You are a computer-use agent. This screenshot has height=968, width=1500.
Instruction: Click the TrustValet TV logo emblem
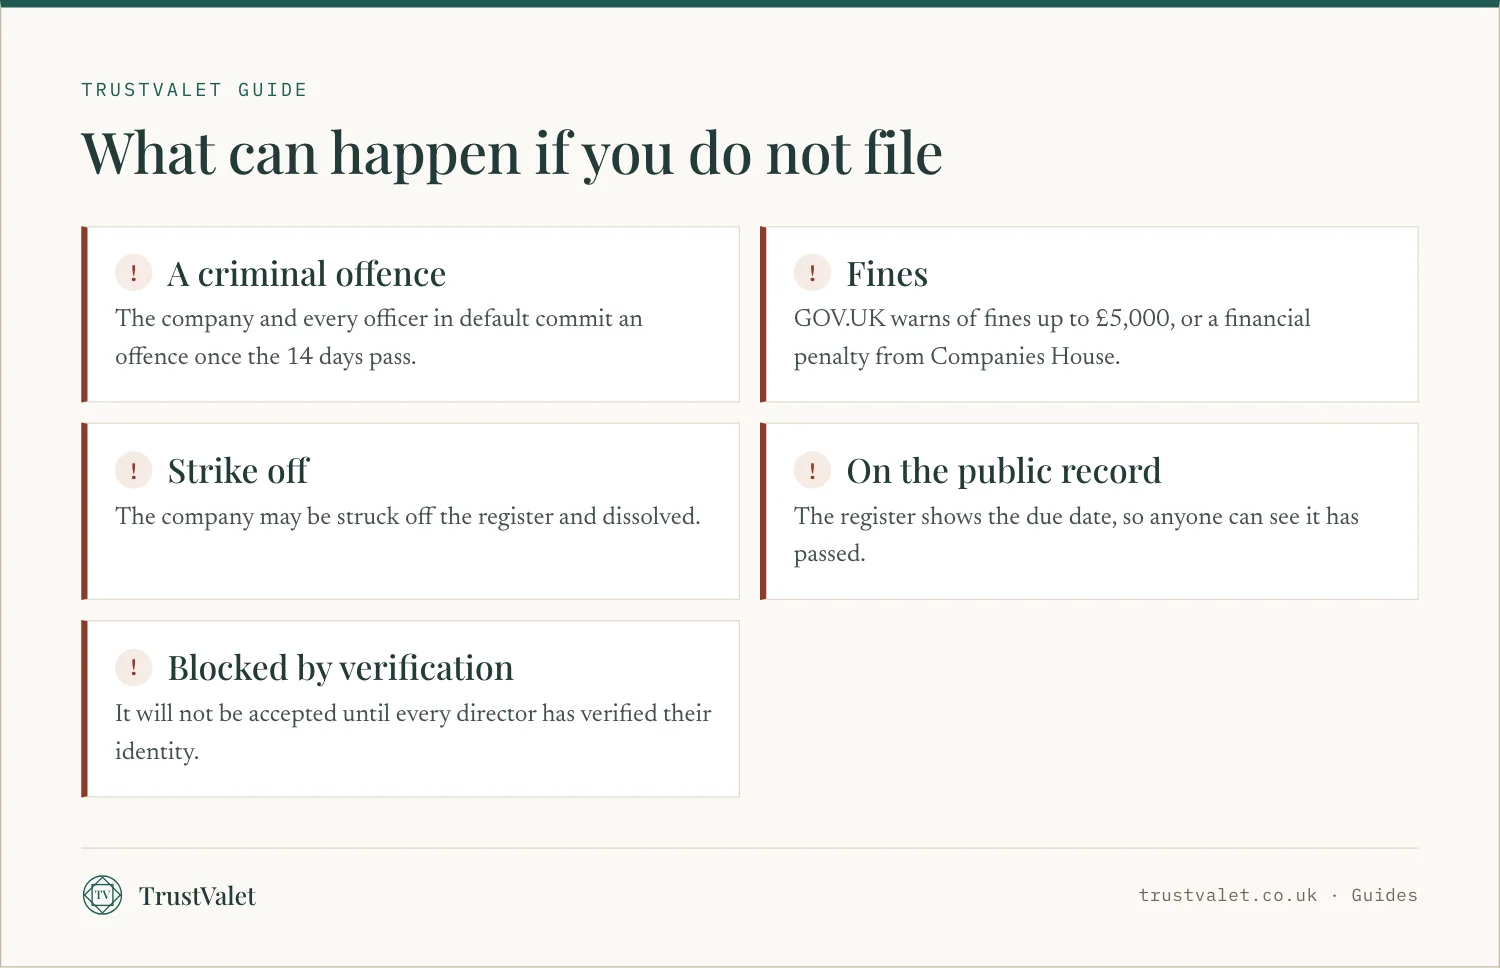(x=102, y=895)
